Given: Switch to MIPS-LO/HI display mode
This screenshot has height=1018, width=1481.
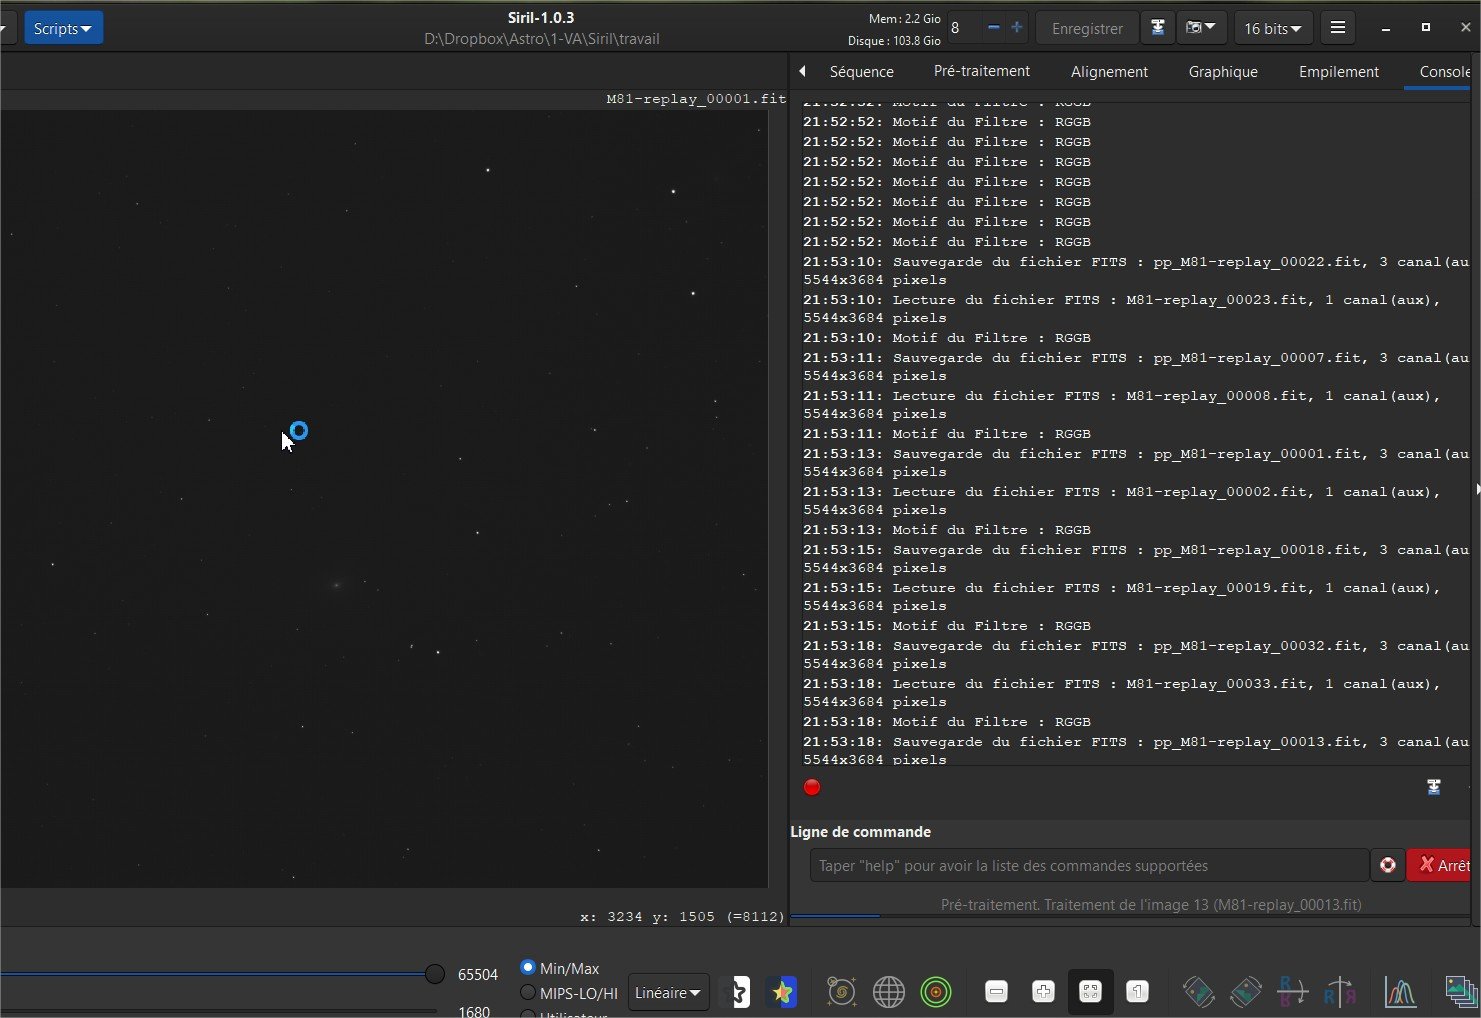Looking at the screenshot, I should 528,993.
